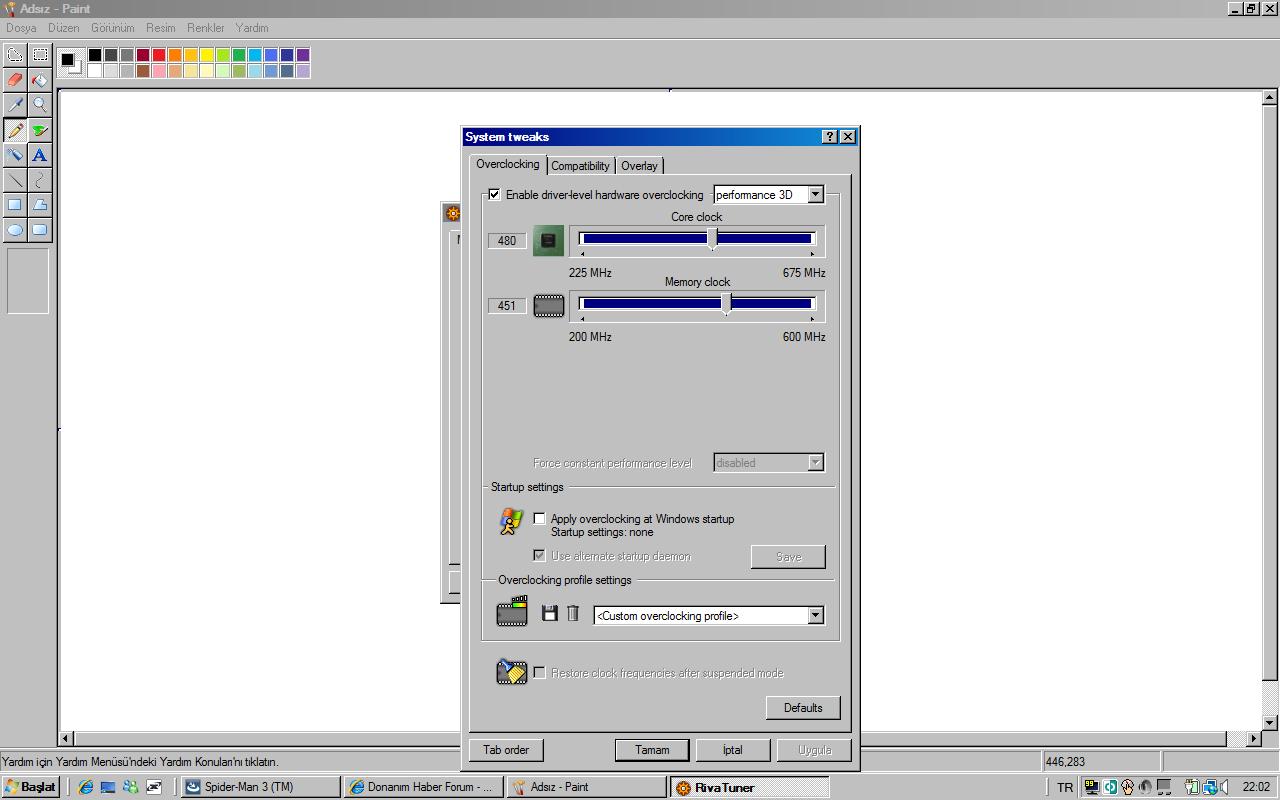Pick the dark green color swatch in palette
This screenshot has width=1280, height=800.
click(239, 55)
